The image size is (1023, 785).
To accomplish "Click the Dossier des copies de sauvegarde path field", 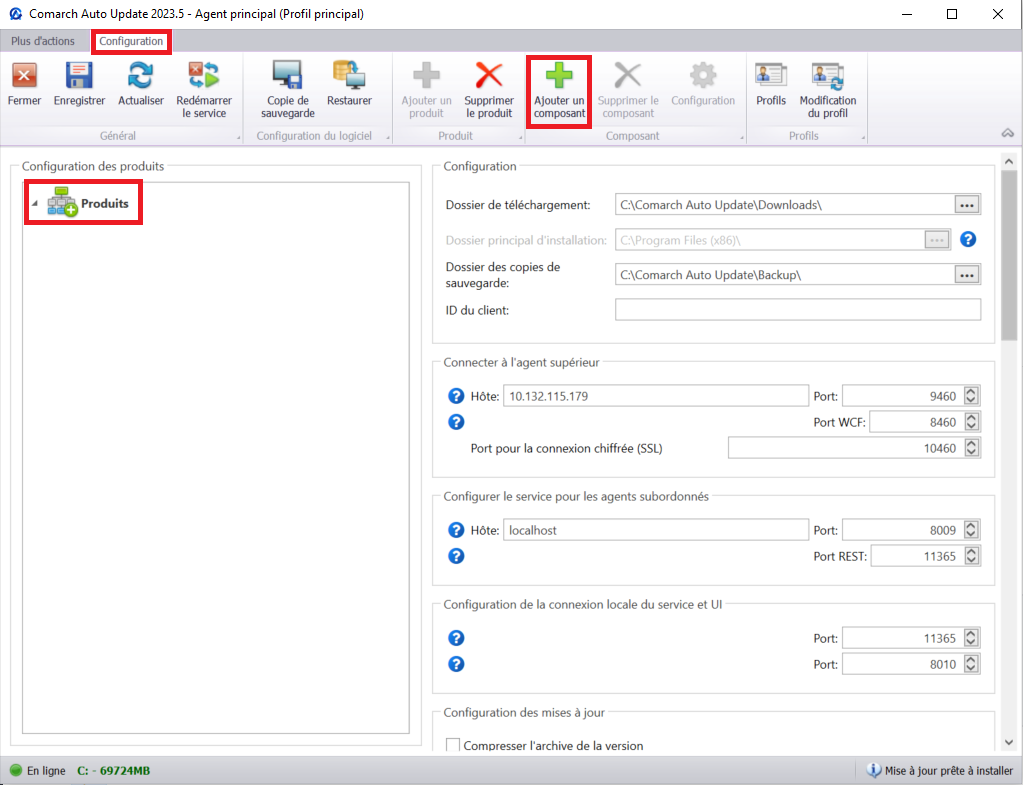I will [784, 275].
